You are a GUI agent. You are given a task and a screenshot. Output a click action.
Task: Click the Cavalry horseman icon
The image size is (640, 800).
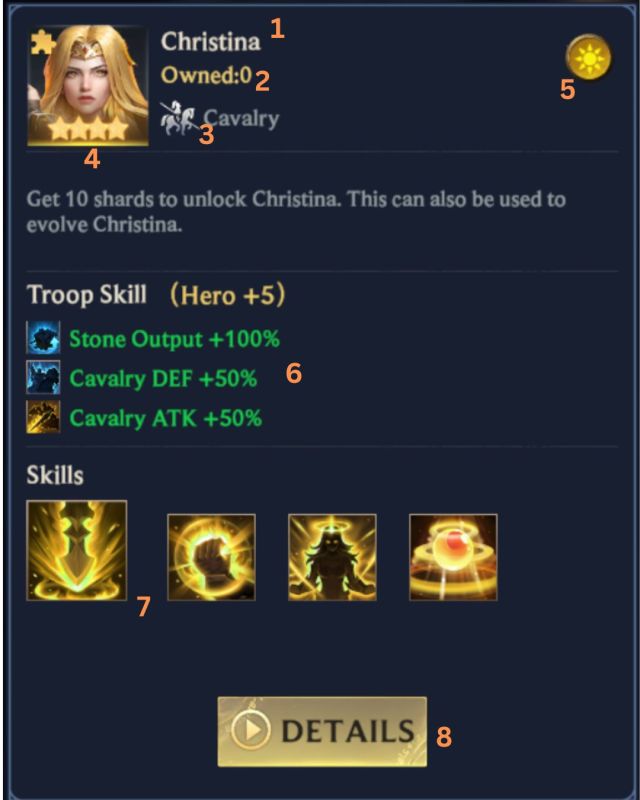point(177,118)
